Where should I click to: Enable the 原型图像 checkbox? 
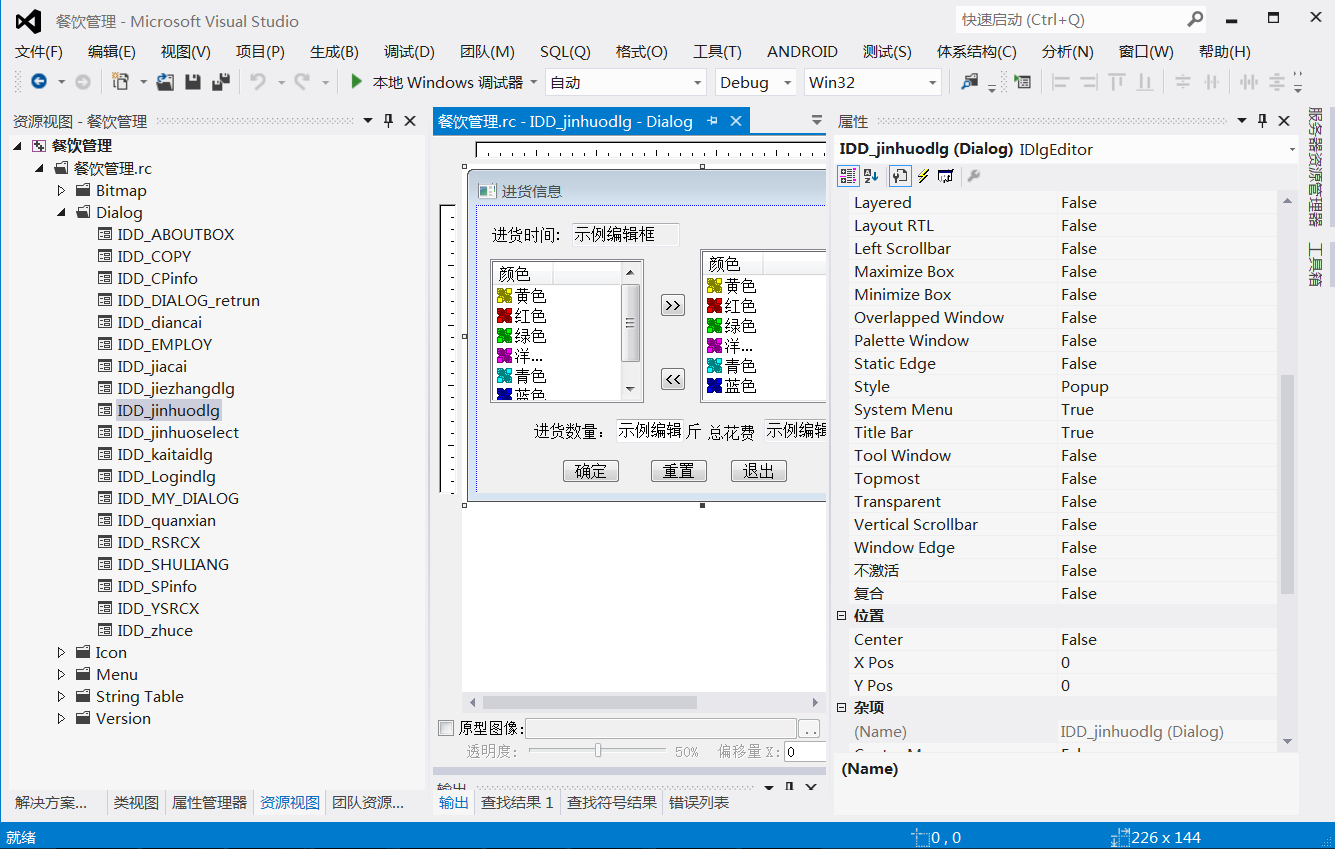(x=444, y=728)
